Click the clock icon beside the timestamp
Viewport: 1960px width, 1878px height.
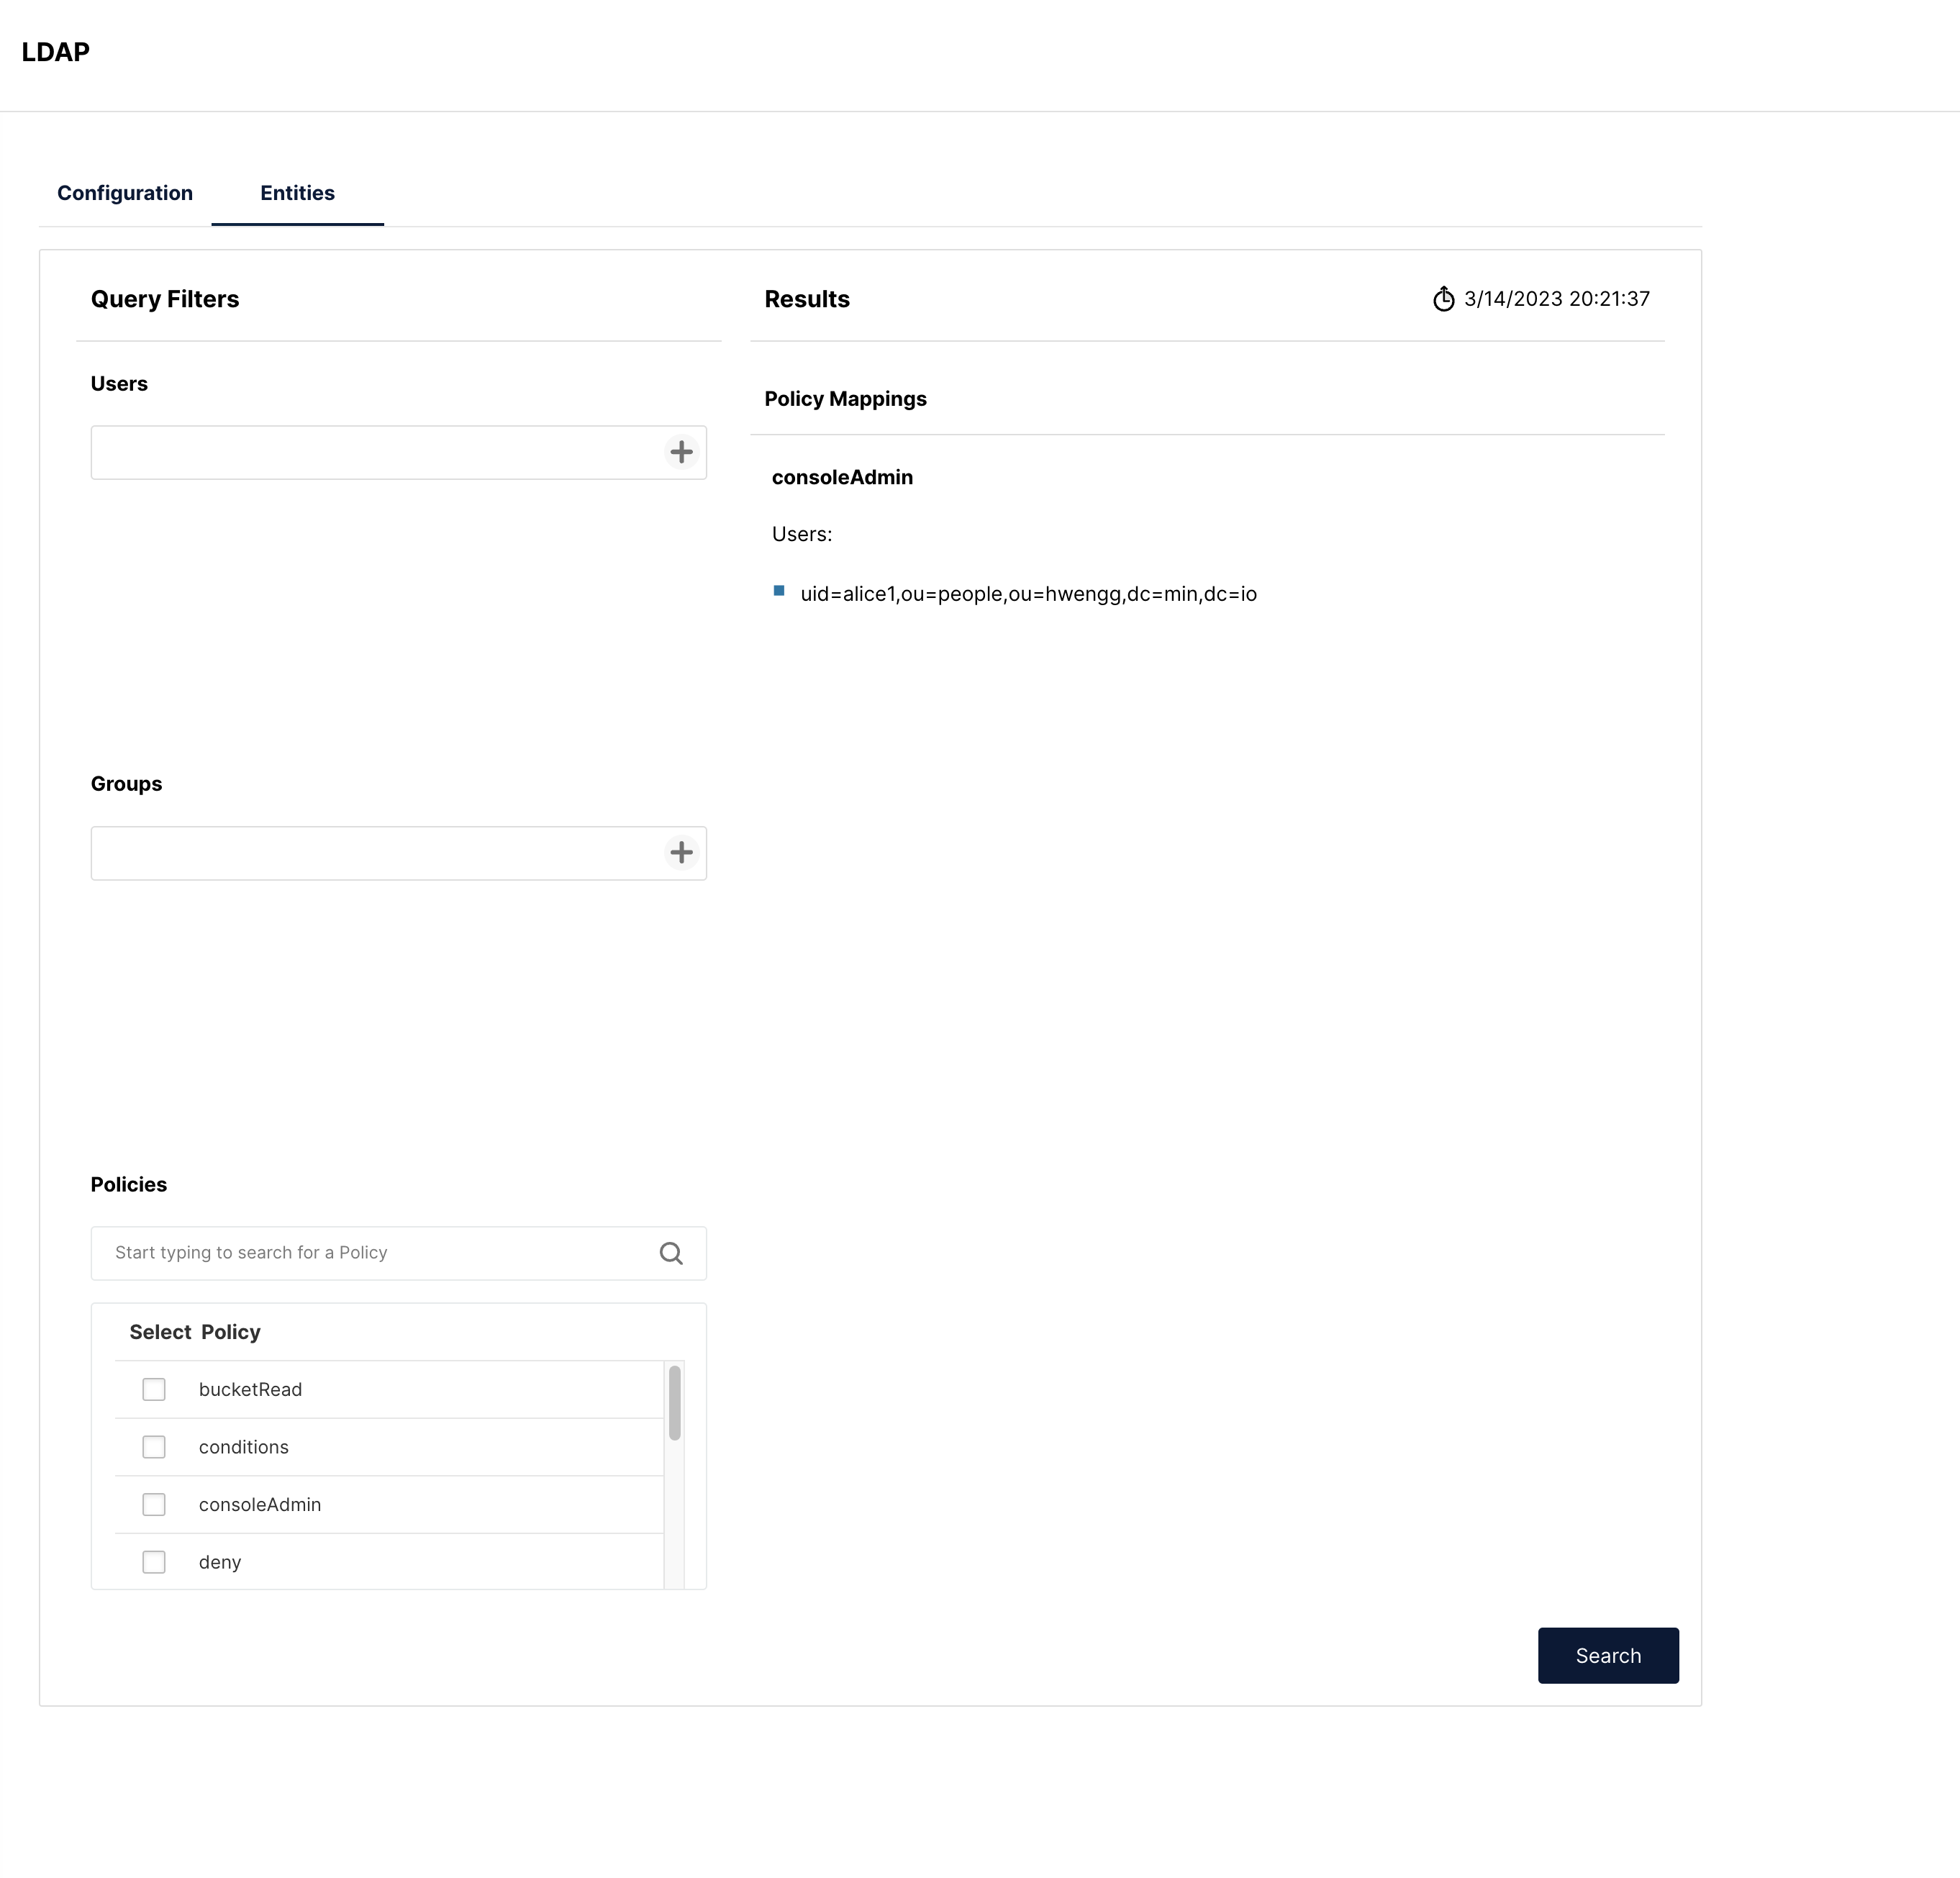tap(1443, 299)
